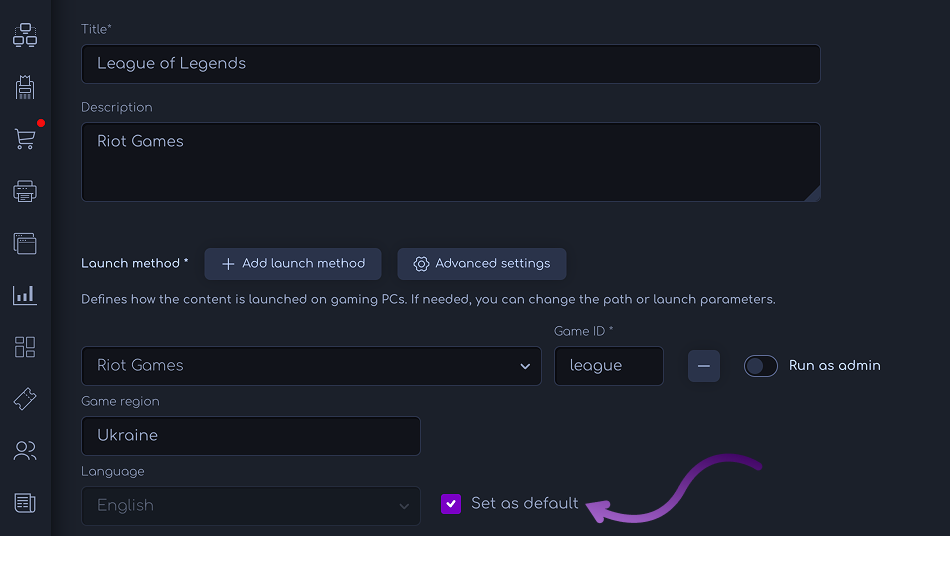Click the Ukraine game region field

[251, 436]
